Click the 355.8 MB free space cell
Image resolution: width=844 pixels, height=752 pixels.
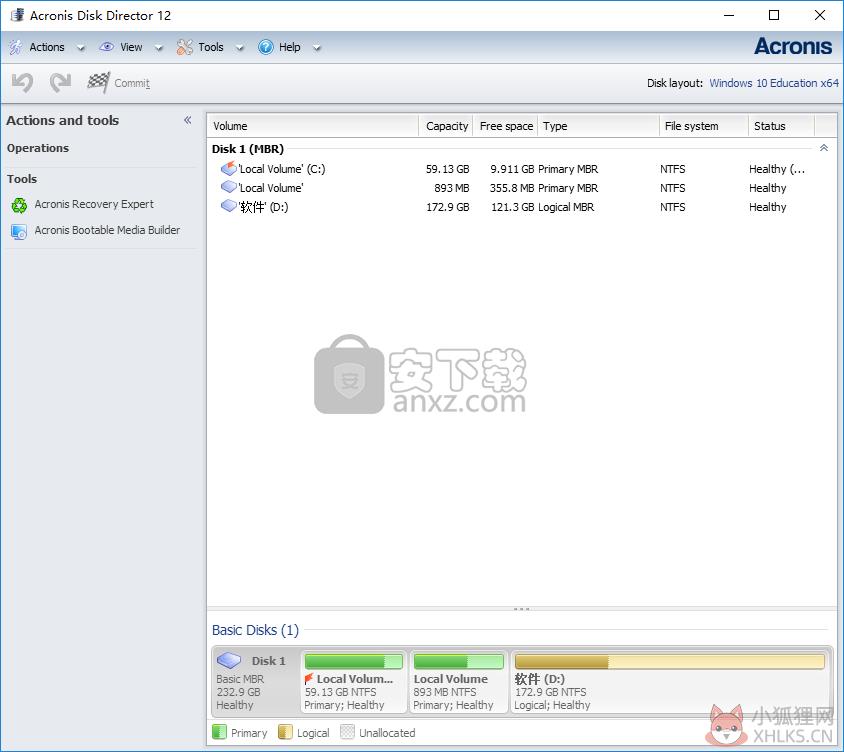coord(512,188)
